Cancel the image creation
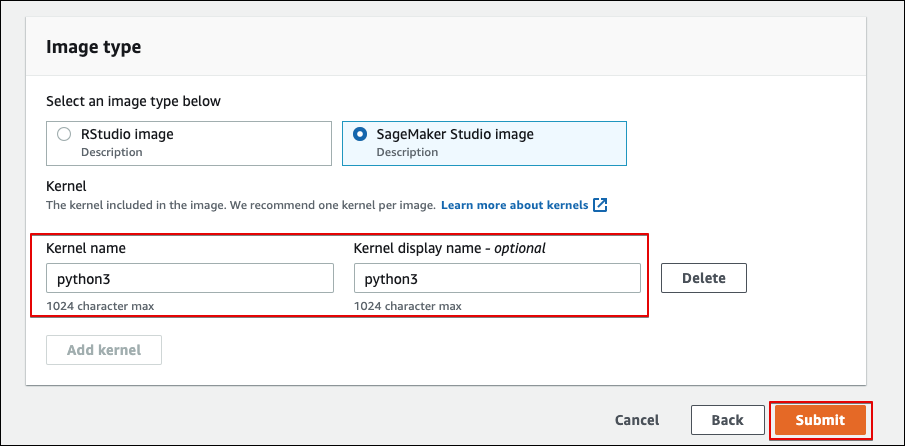This screenshot has height=446, width=905. point(637,420)
